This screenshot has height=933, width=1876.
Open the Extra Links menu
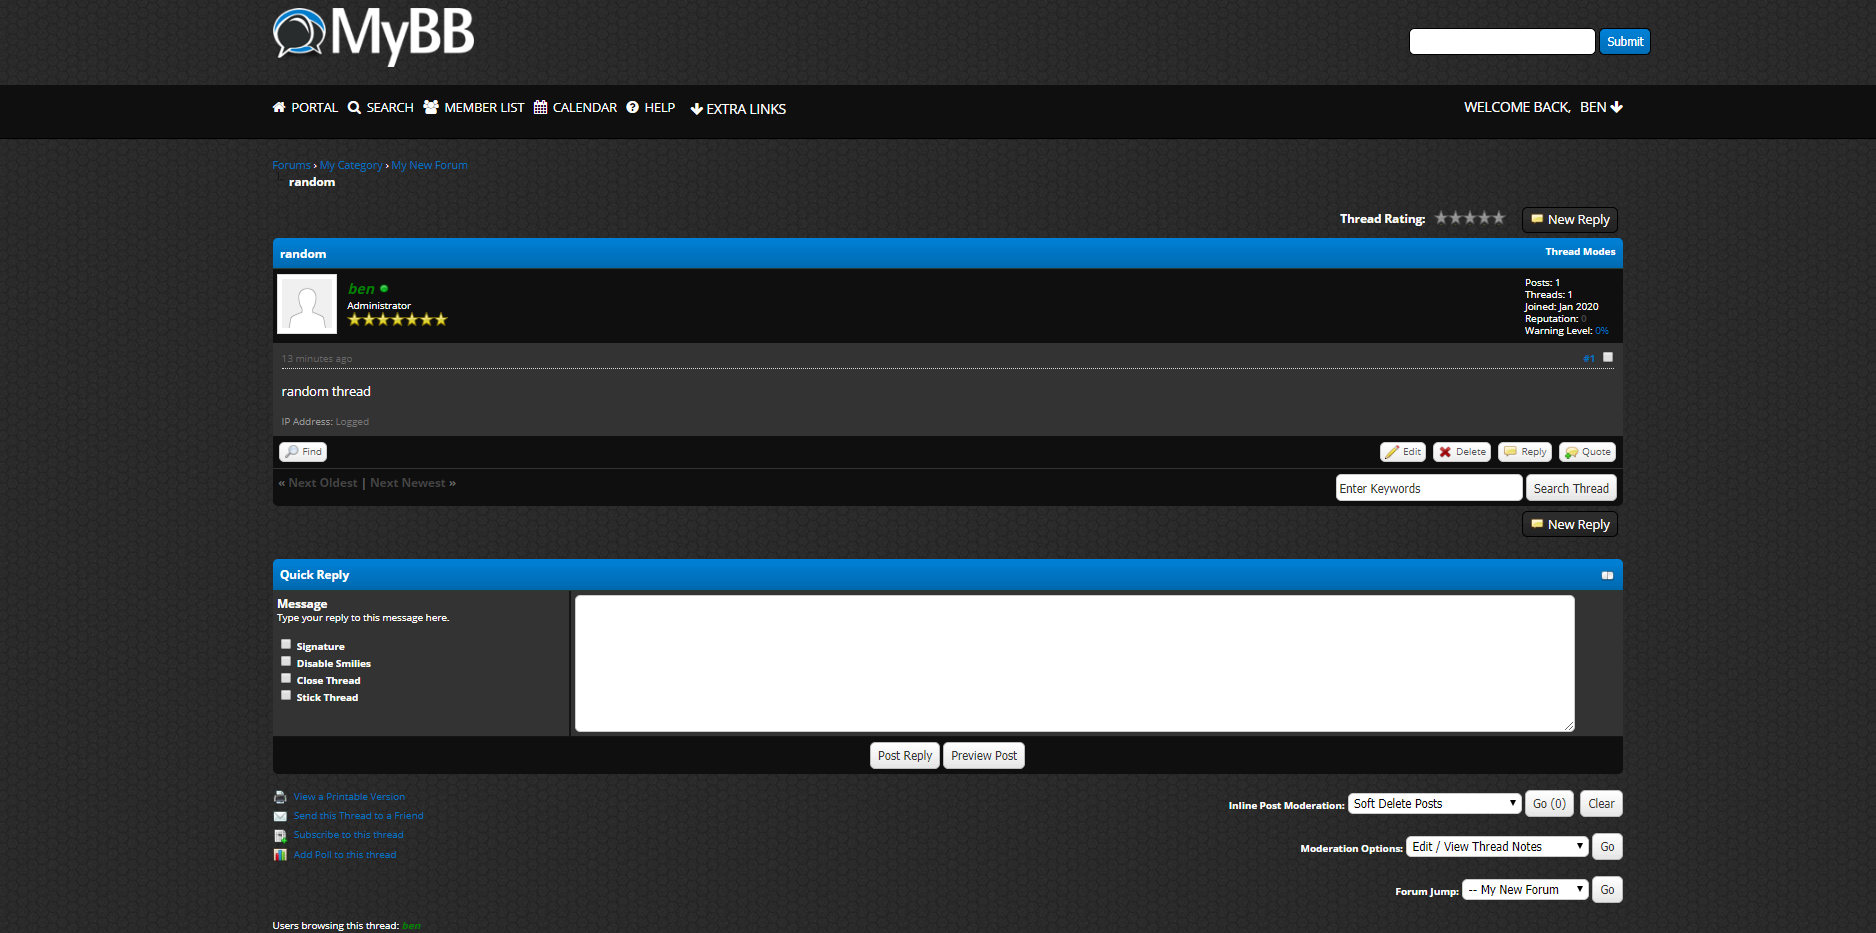(x=738, y=109)
